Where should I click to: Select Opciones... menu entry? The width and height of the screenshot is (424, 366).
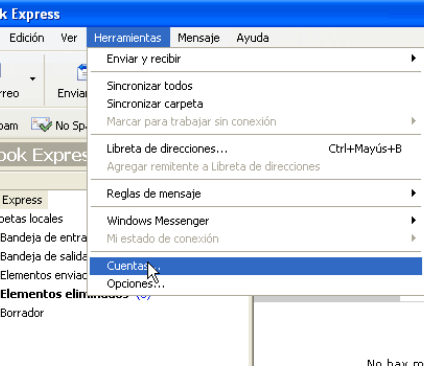click(x=256, y=284)
